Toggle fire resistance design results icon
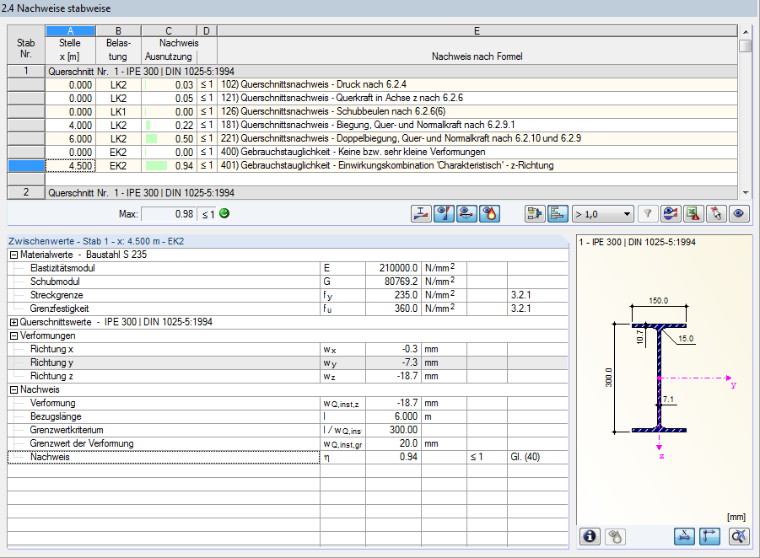Viewport: 760px width, 558px height. click(x=490, y=214)
